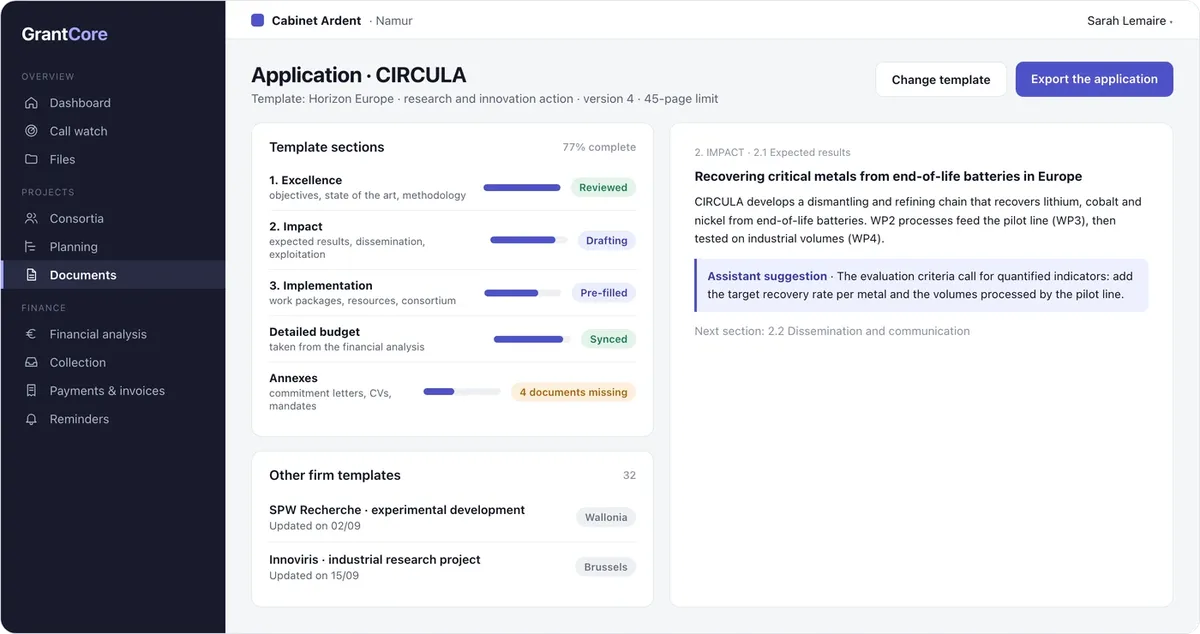Click the Updated on 02/09 text

(x=315, y=526)
